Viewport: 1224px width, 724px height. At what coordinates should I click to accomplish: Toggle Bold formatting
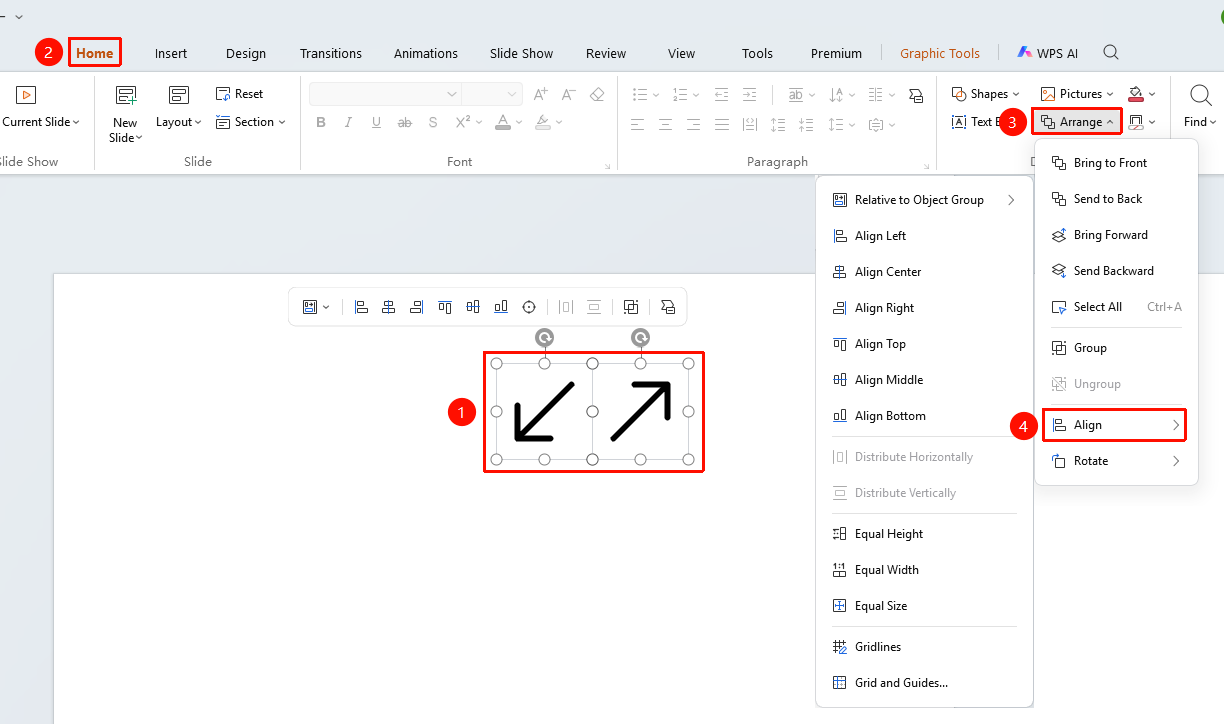click(x=321, y=123)
